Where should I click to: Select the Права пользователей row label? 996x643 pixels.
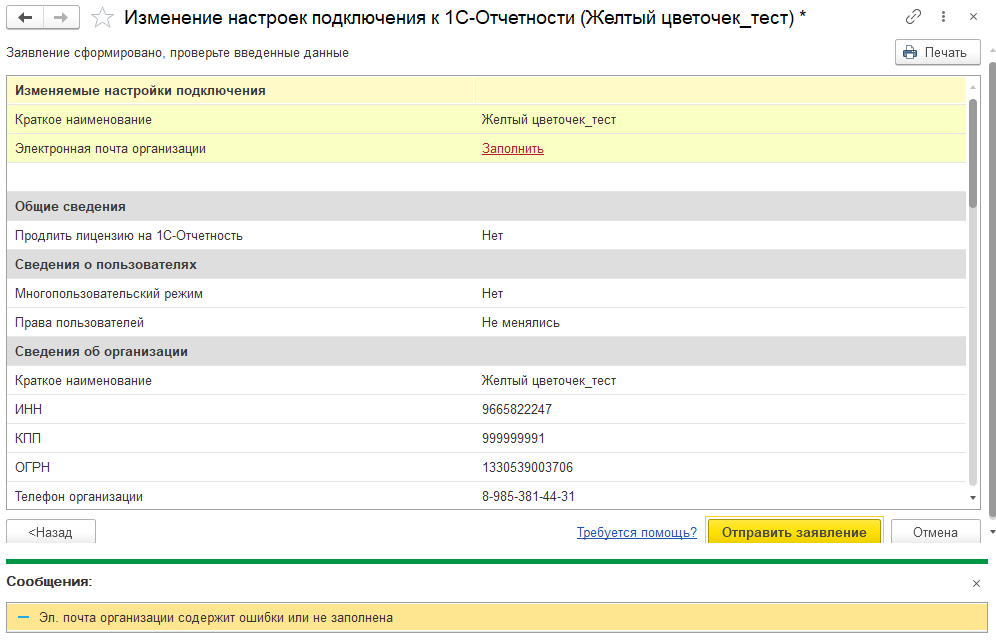coord(79,323)
